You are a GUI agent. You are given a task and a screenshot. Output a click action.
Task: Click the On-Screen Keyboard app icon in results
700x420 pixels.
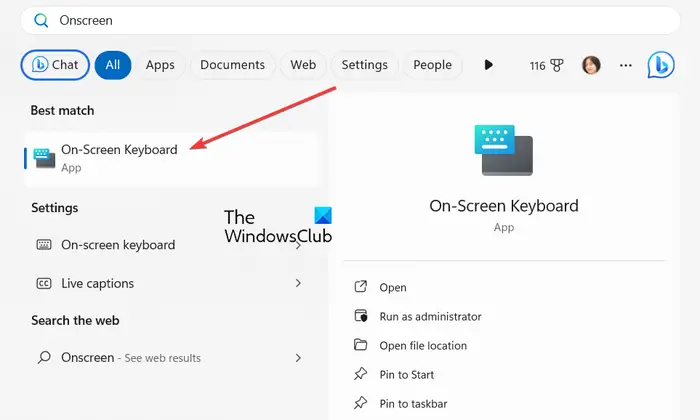click(x=44, y=158)
